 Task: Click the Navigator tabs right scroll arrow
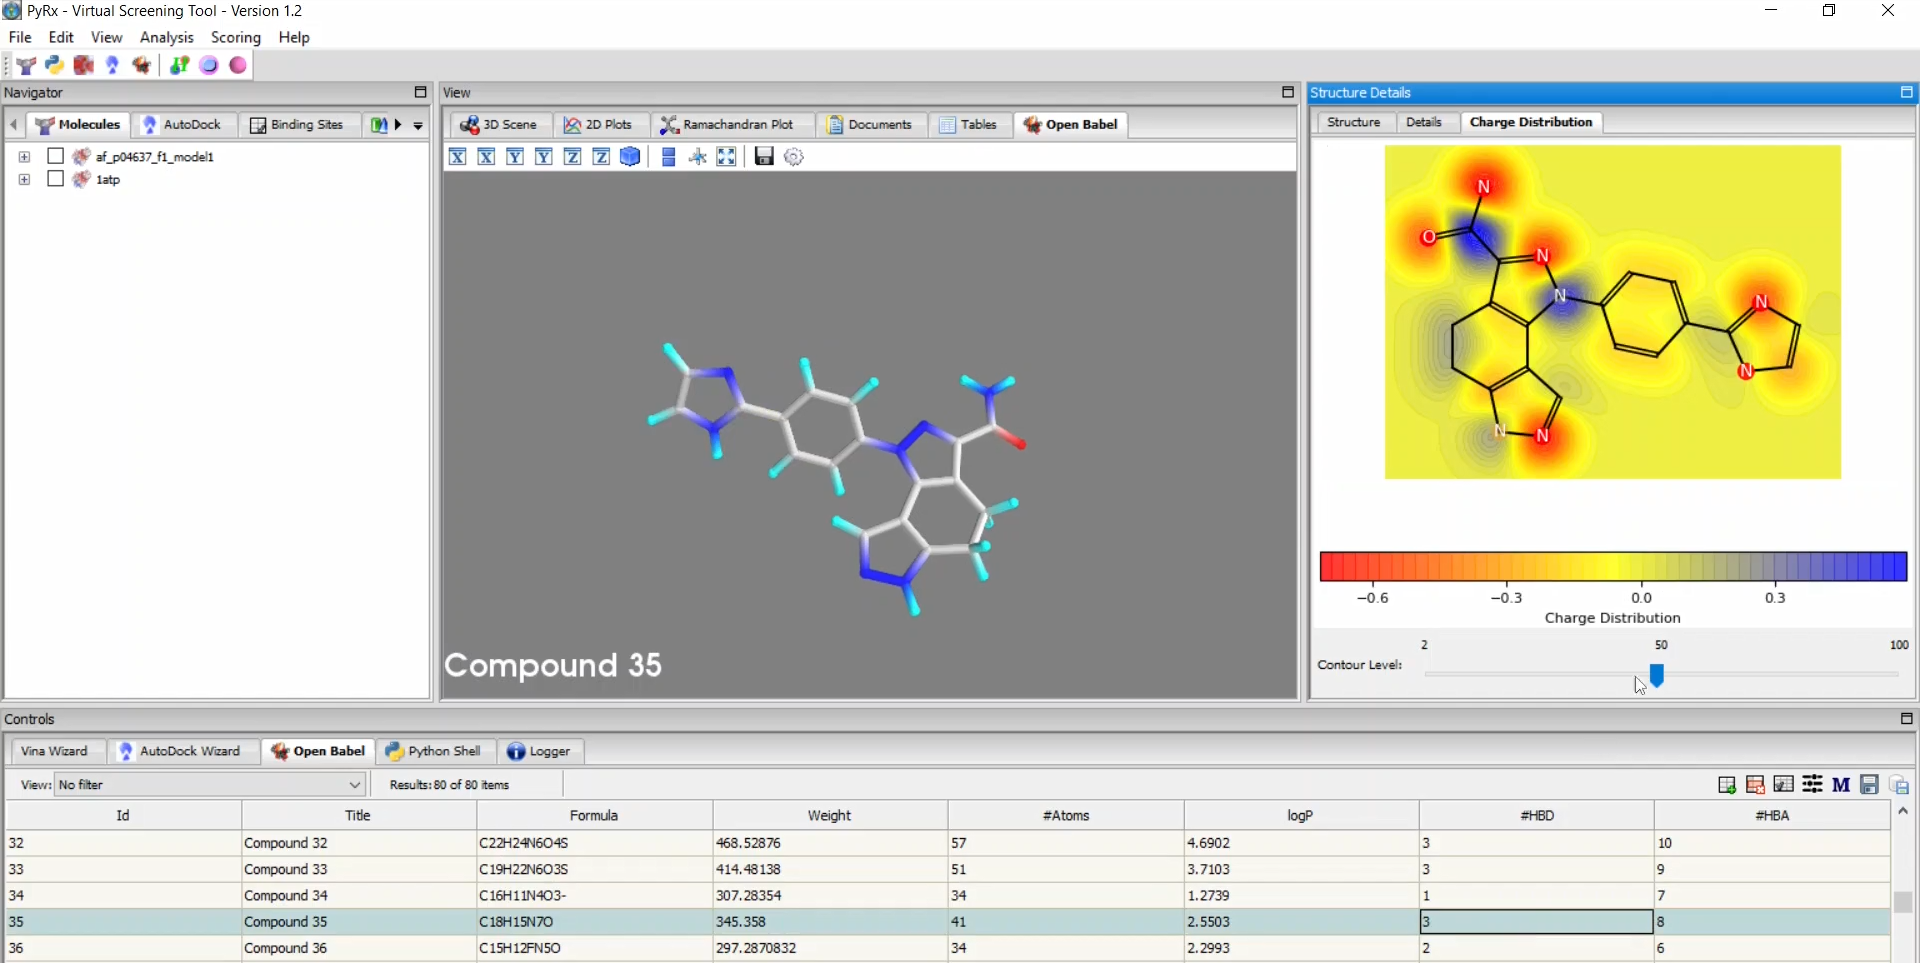coord(398,125)
